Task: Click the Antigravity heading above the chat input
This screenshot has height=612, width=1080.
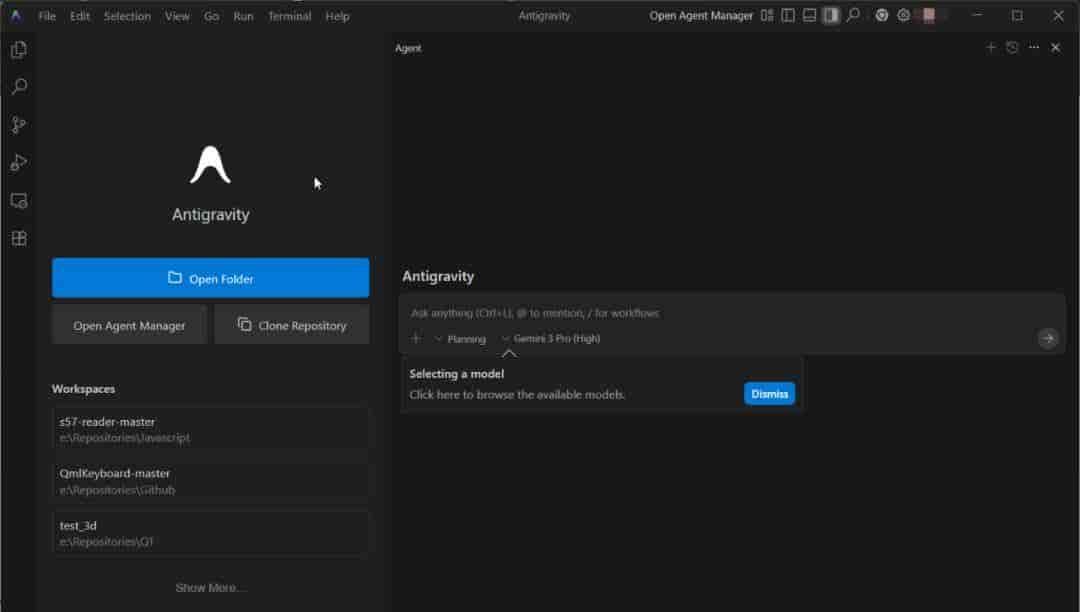Action: [x=438, y=276]
